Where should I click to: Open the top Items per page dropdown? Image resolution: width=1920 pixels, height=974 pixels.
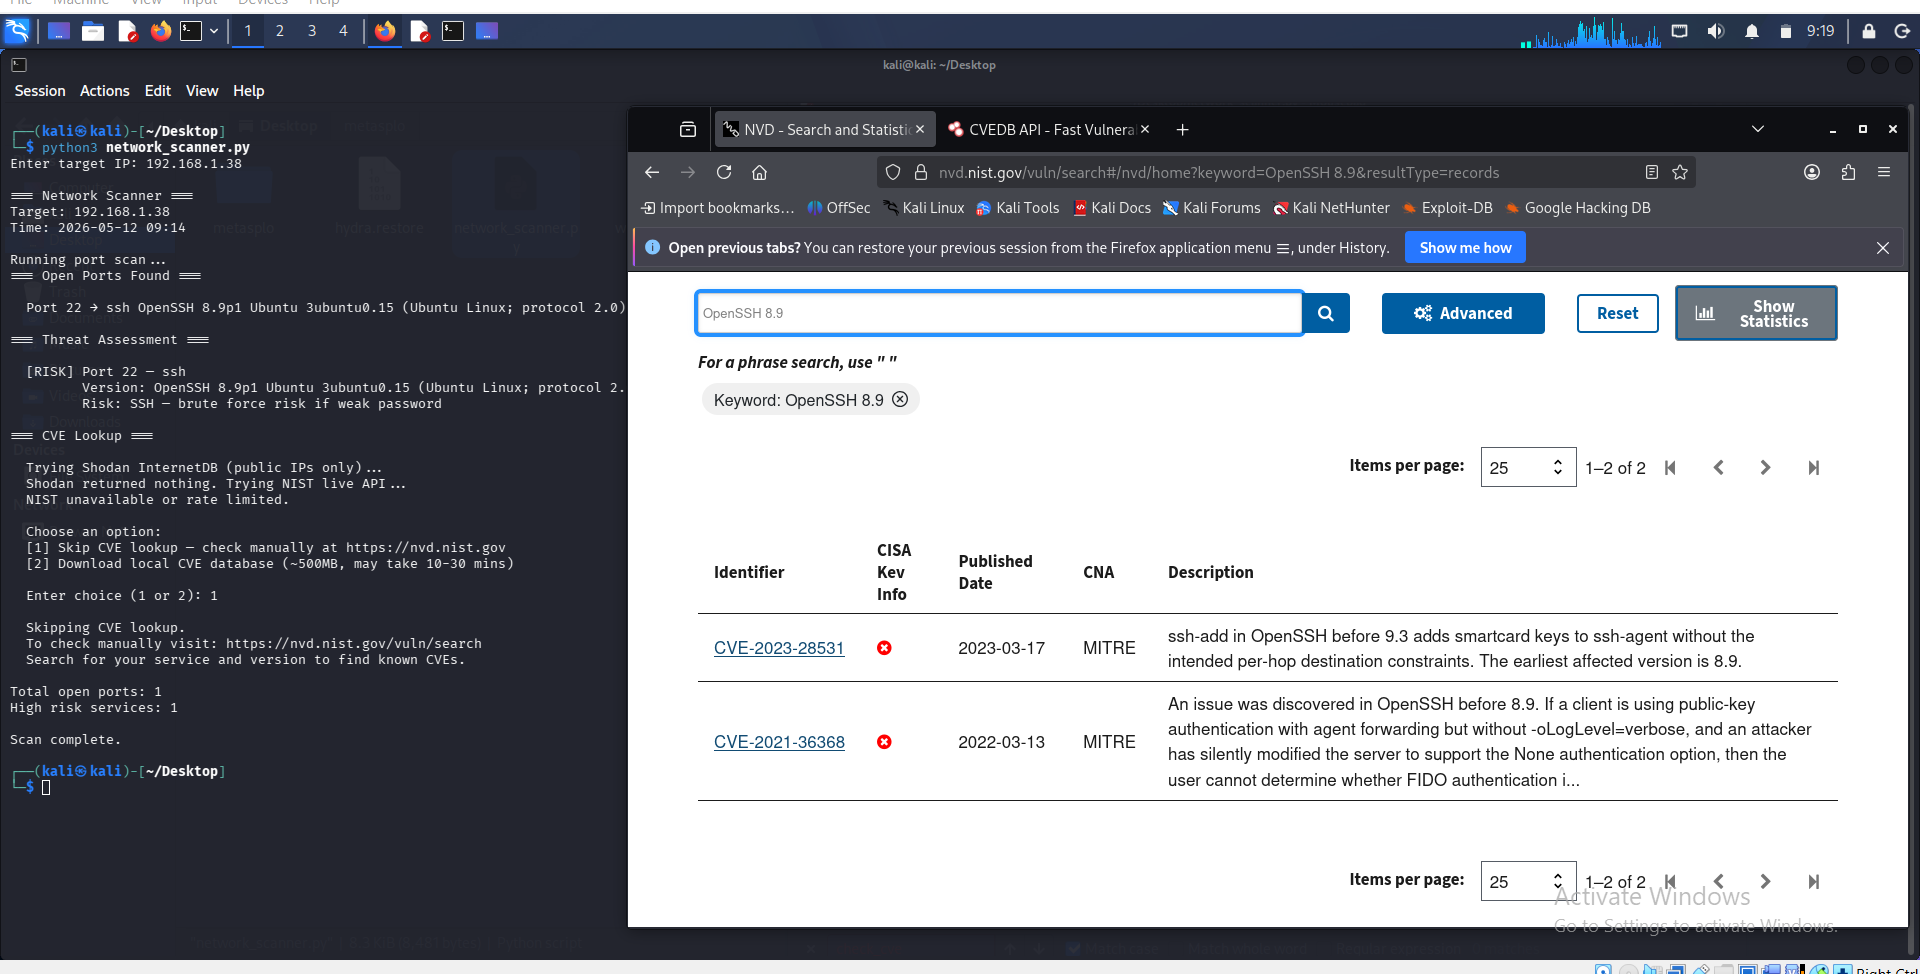(x=1528, y=467)
